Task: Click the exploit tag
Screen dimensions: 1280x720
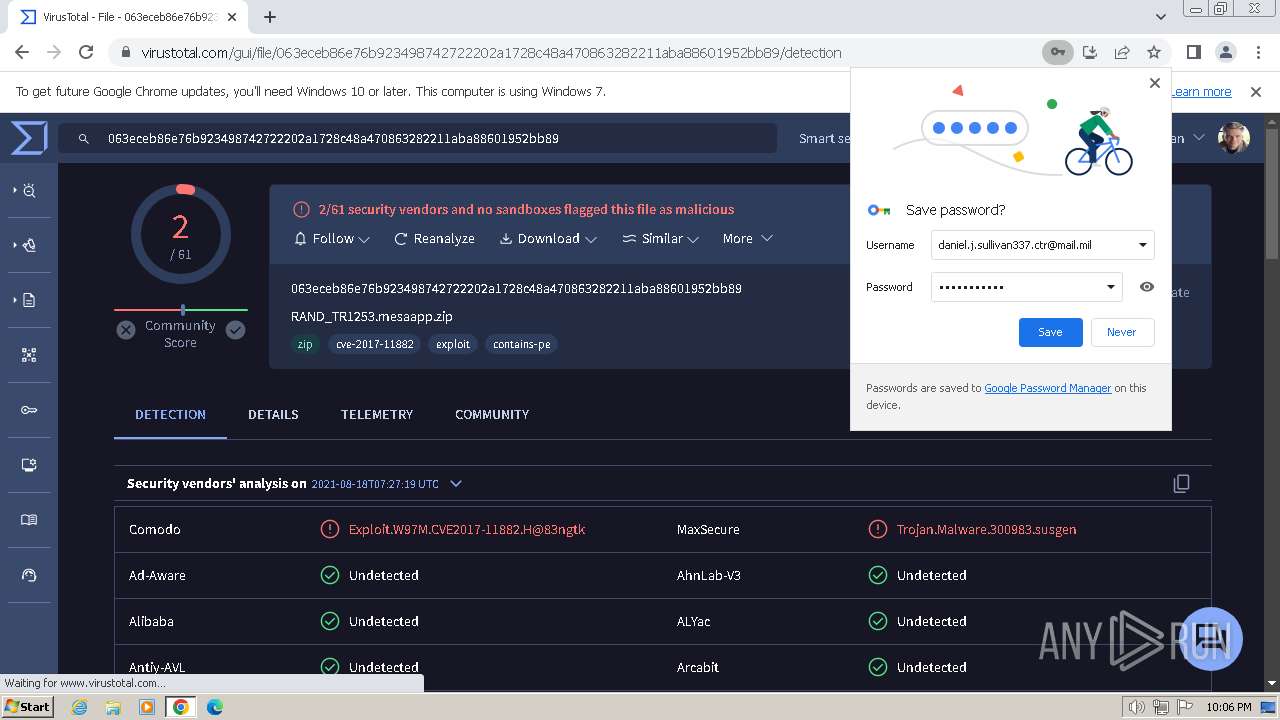Action: click(x=453, y=344)
